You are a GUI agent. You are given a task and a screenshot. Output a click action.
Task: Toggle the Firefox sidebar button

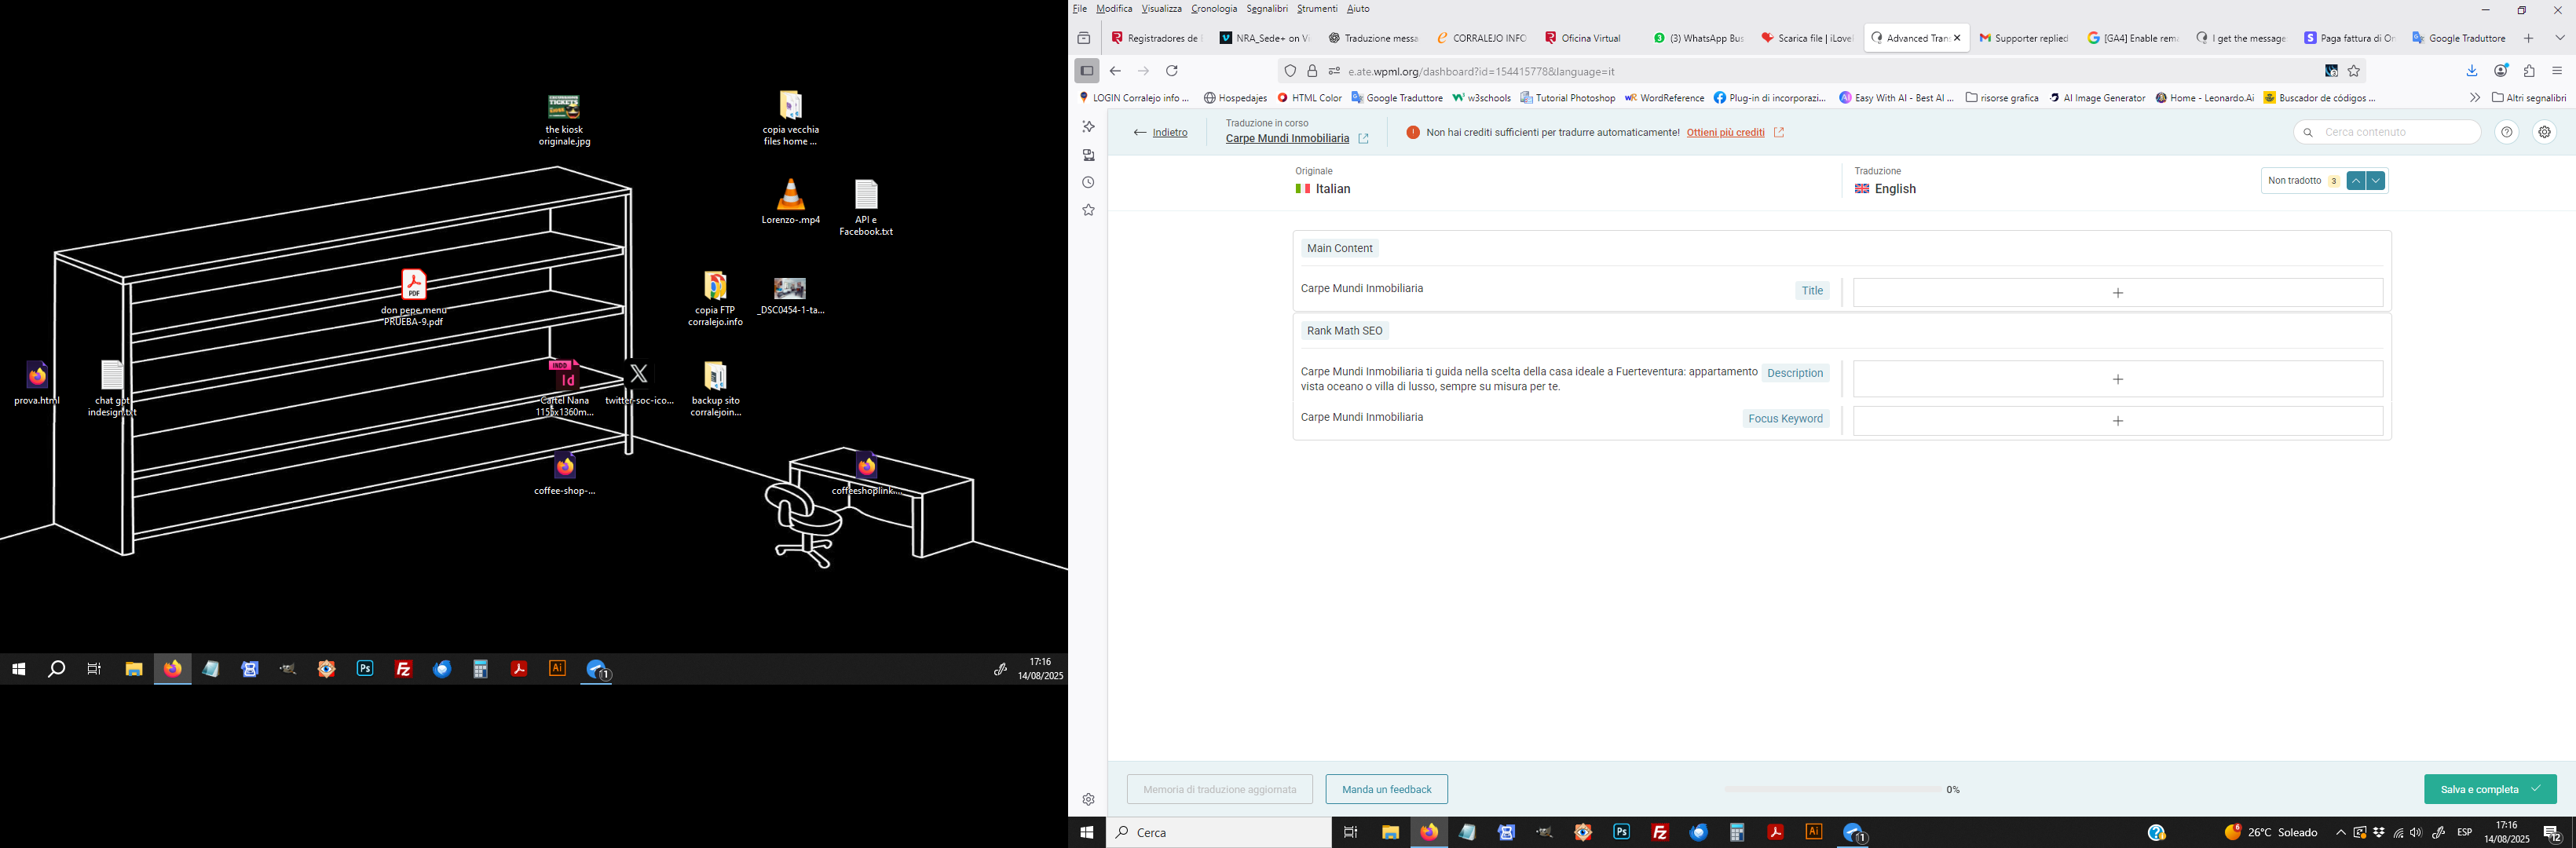coord(1087,71)
